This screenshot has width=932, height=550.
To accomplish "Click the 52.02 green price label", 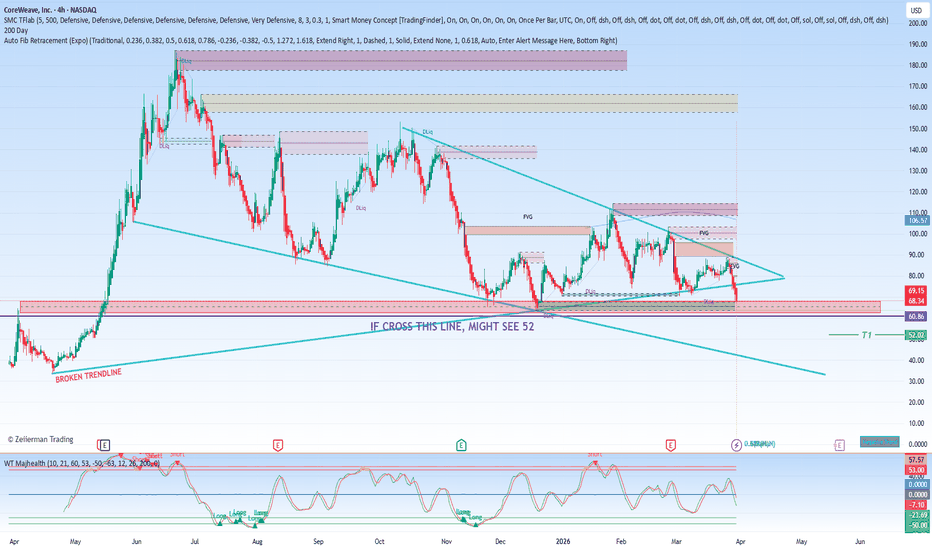I will 917,335.
